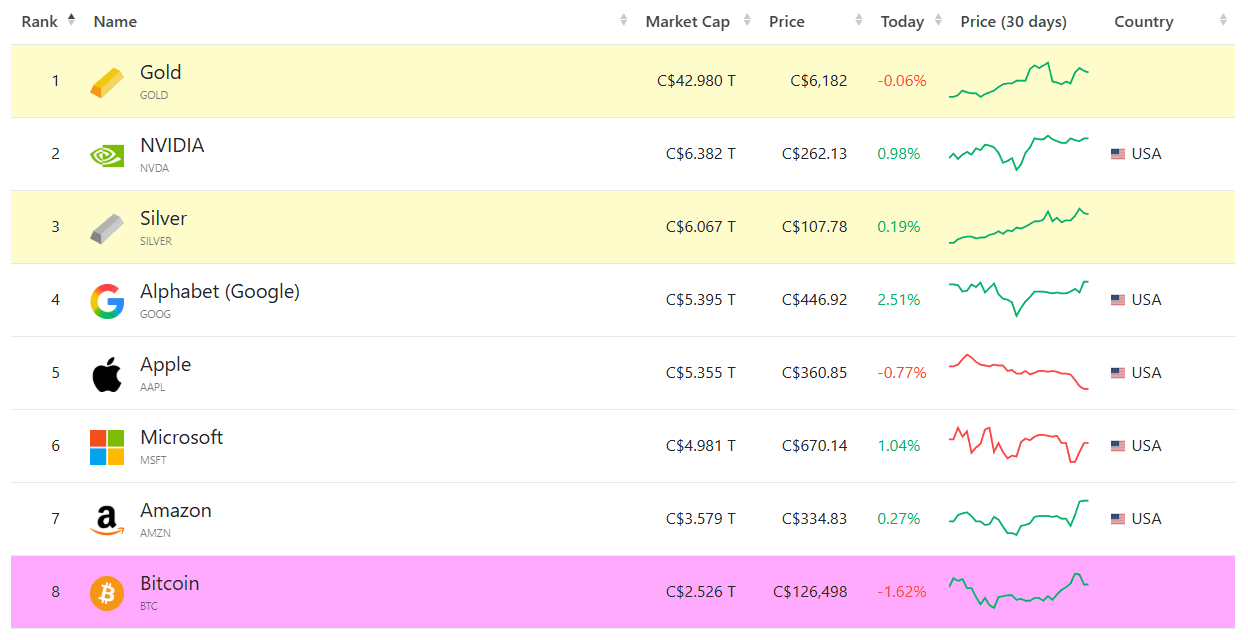This screenshot has height=640, width=1248.
Task: Click the Amazon price C$334.83
Action: pos(815,519)
